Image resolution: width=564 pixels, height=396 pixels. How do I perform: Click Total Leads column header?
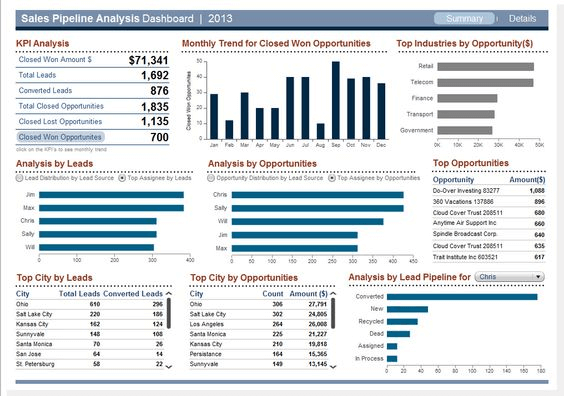[79, 294]
